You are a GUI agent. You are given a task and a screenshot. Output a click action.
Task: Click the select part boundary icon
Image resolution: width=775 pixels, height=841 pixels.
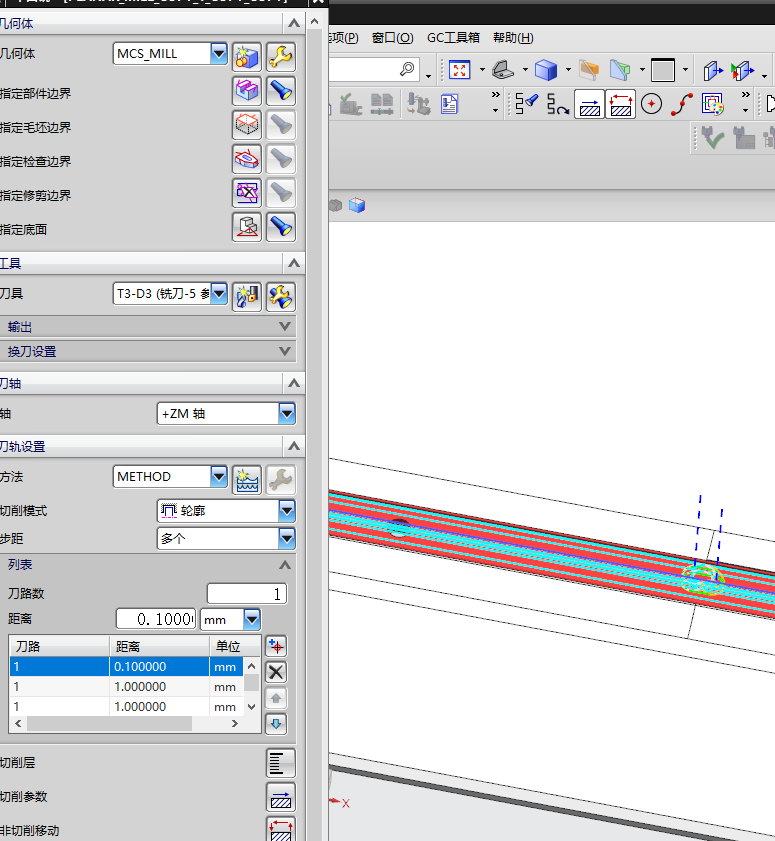coord(247,91)
